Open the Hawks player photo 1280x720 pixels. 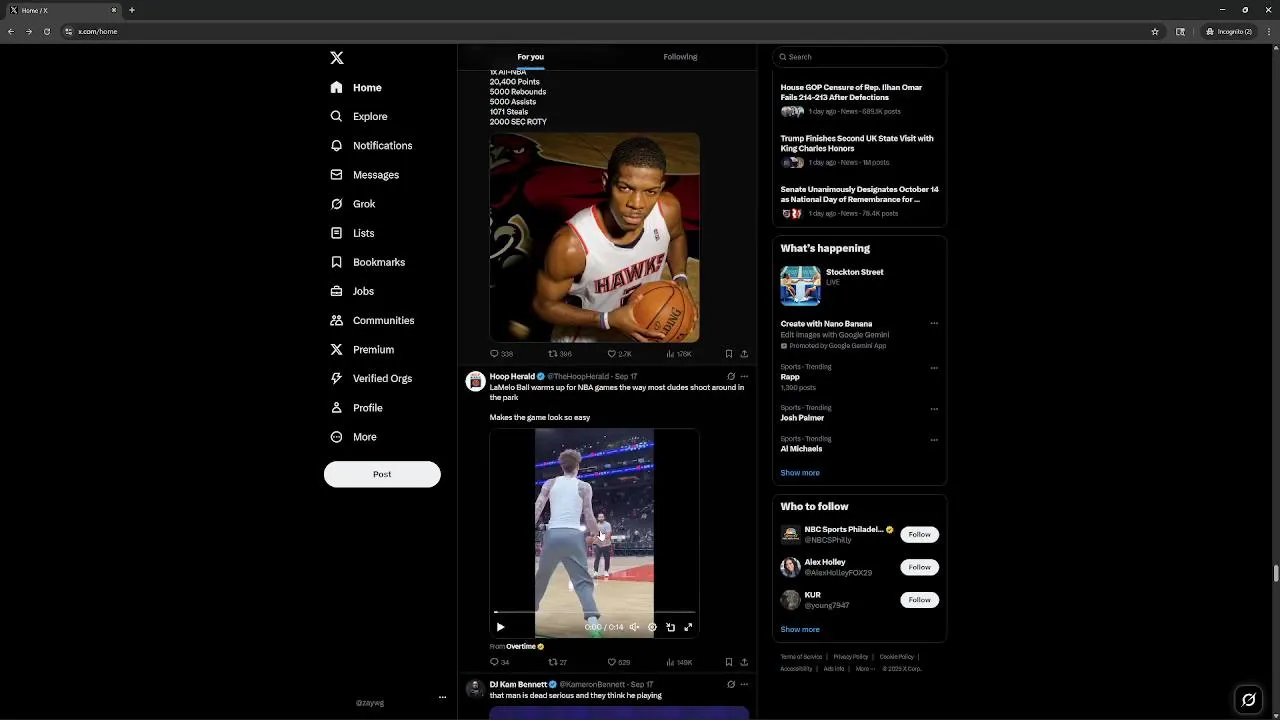coord(594,238)
